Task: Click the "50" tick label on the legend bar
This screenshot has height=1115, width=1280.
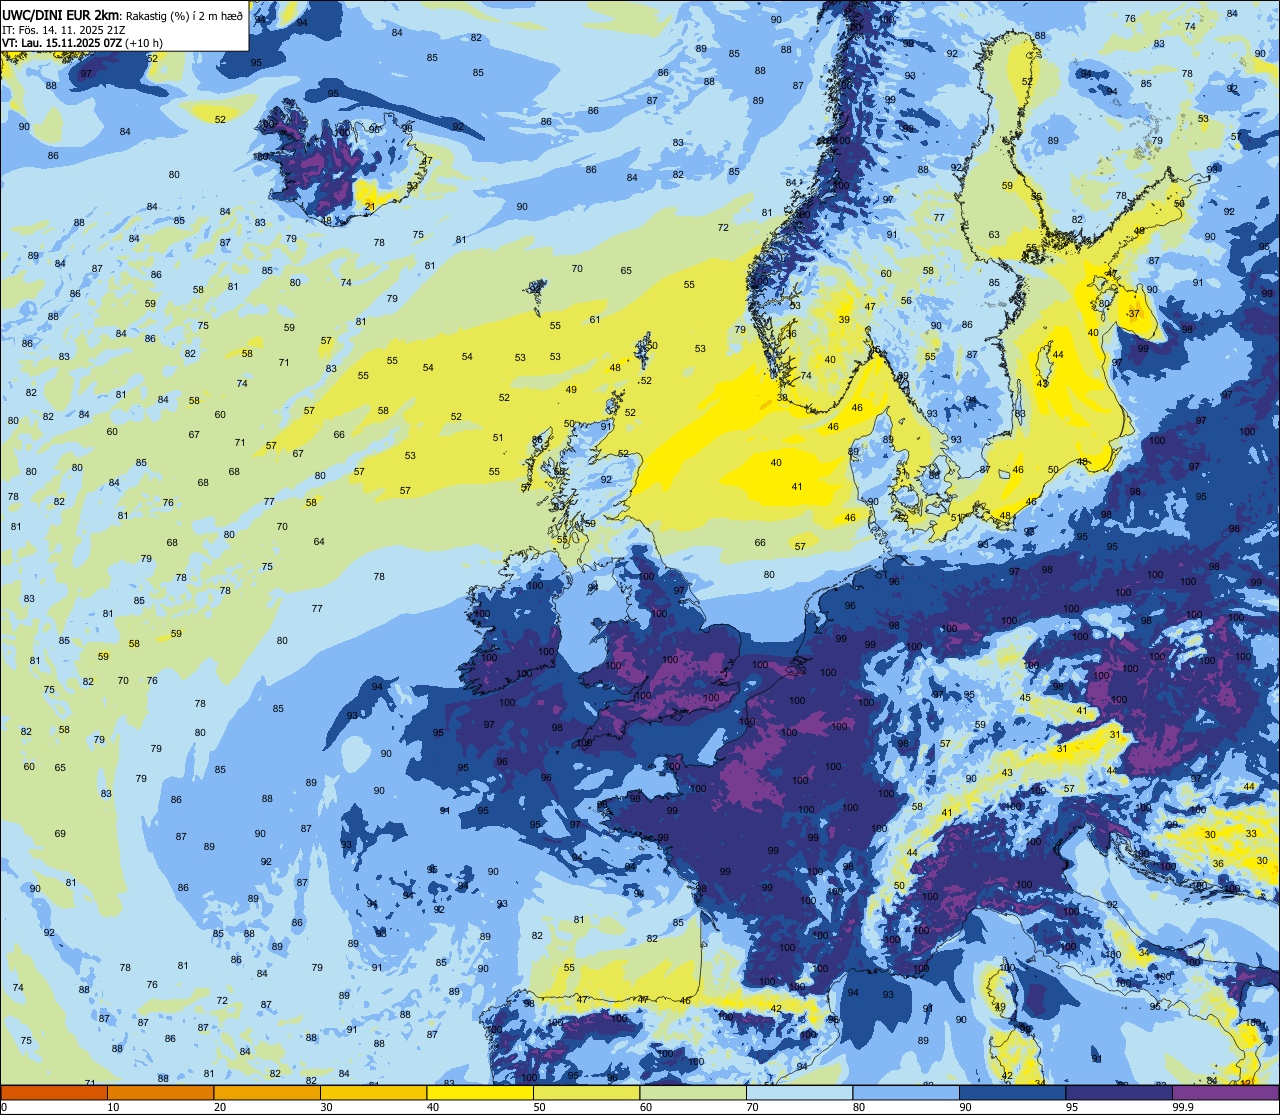Action: coord(540,1107)
